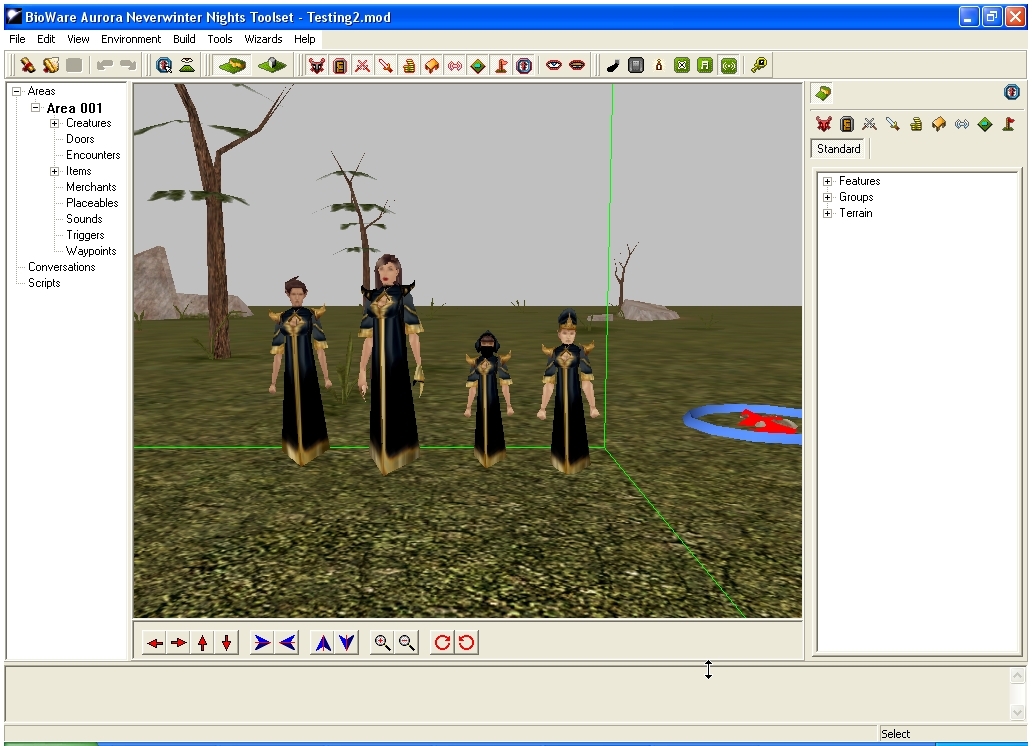Open the Wizards menu

263,39
